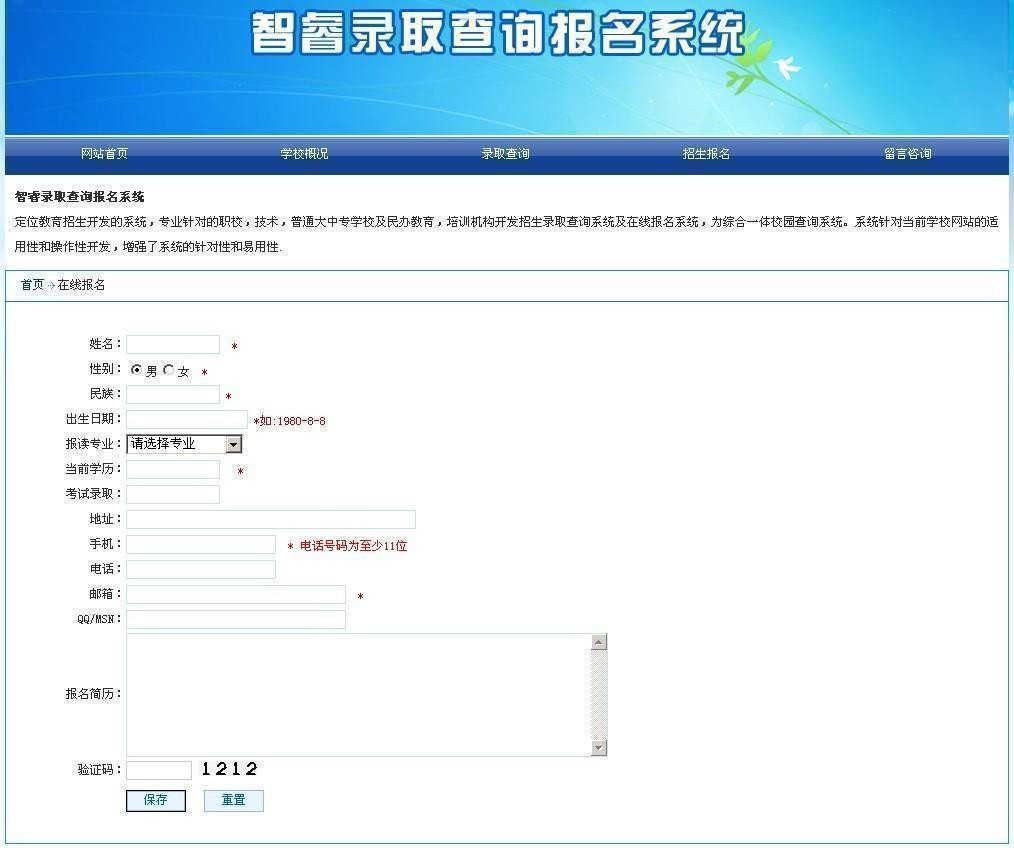Click the 报名简历 scrollbar down arrow

pyautogui.click(x=599, y=748)
